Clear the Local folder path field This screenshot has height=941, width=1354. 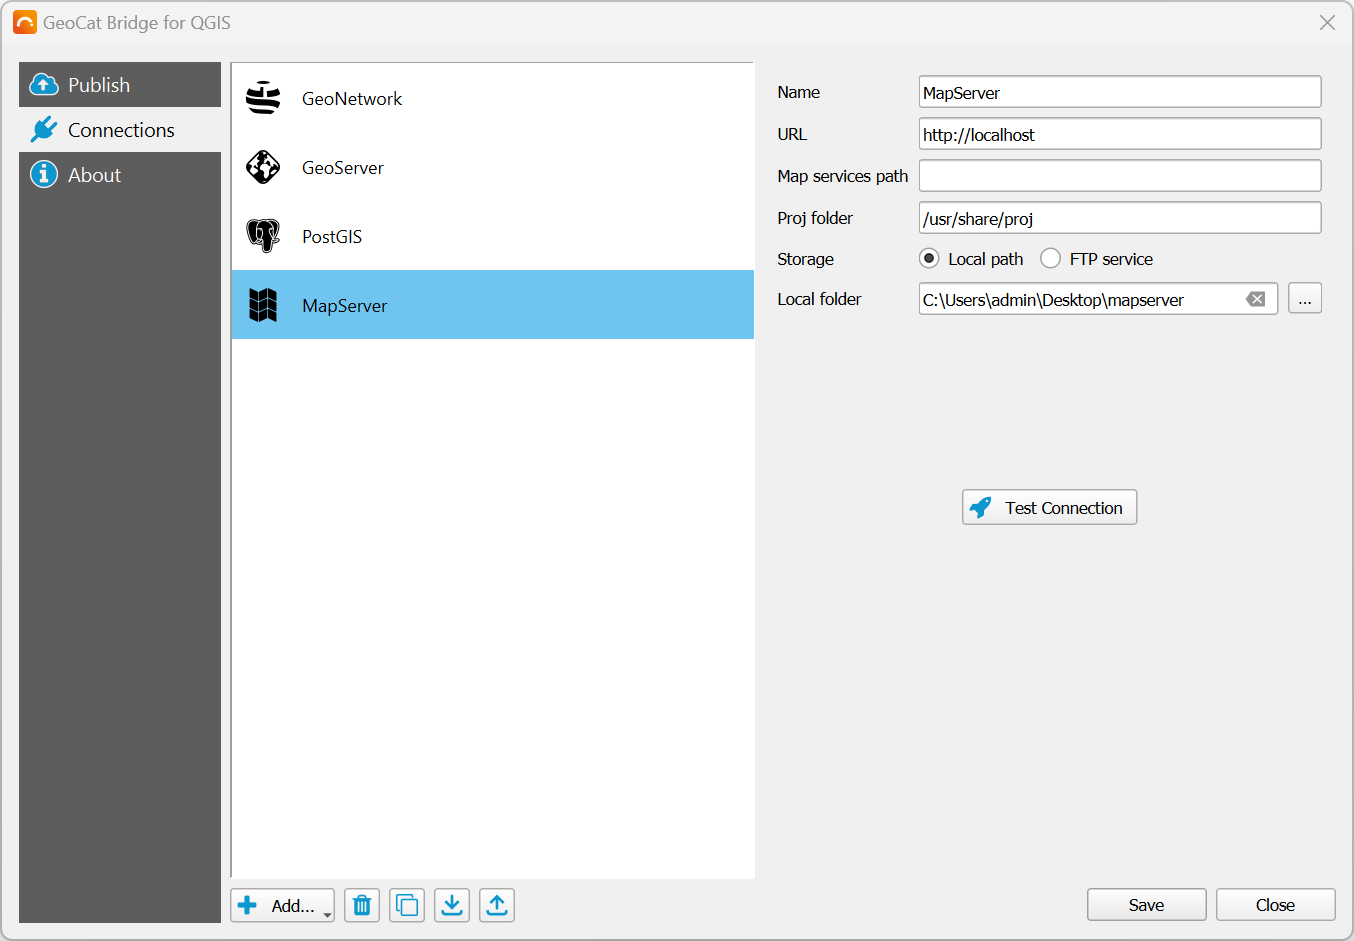pyautogui.click(x=1256, y=299)
